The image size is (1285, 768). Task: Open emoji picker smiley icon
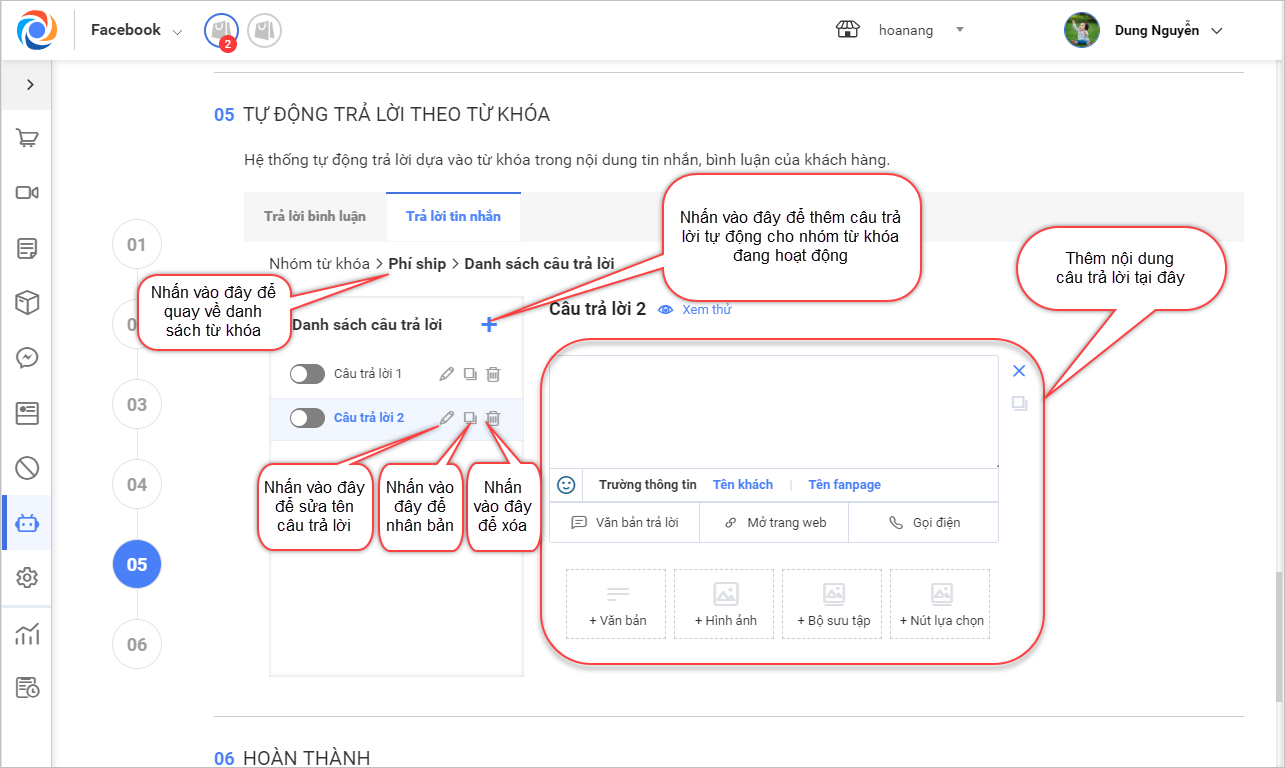(x=566, y=485)
